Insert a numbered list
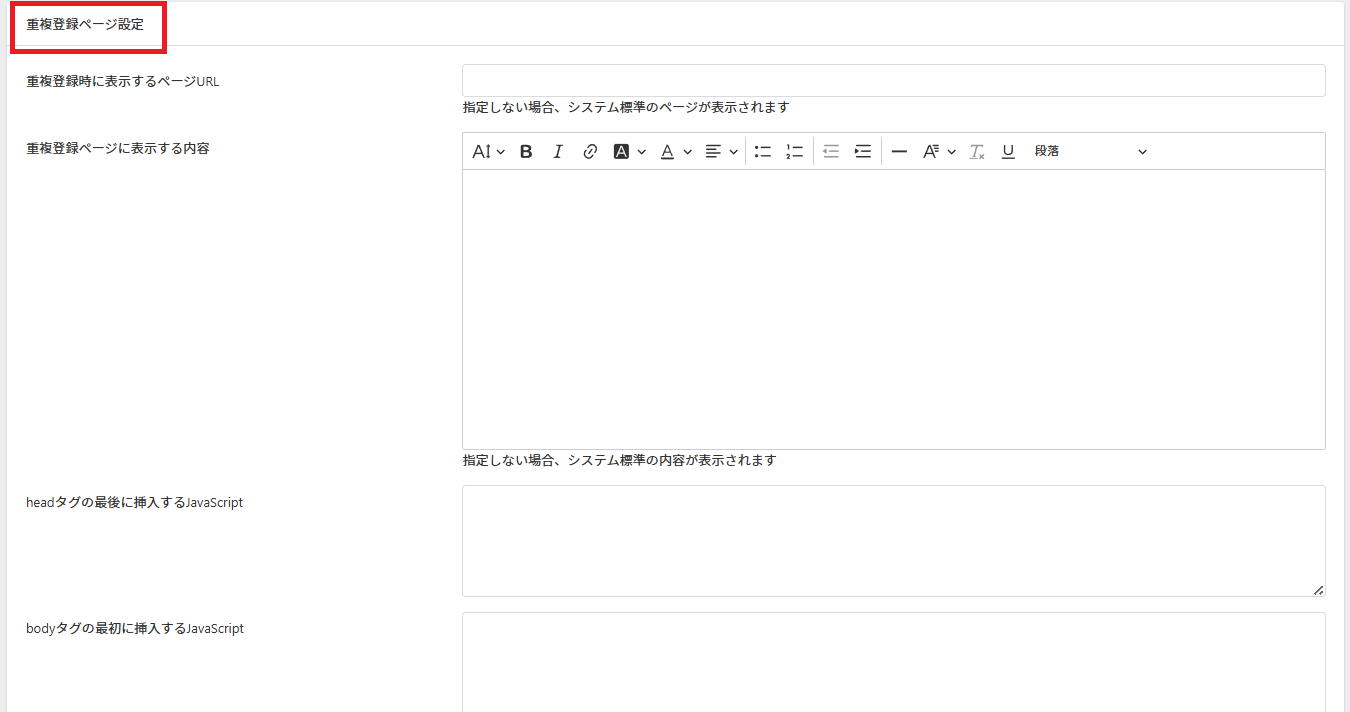 (x=795, y=152)
